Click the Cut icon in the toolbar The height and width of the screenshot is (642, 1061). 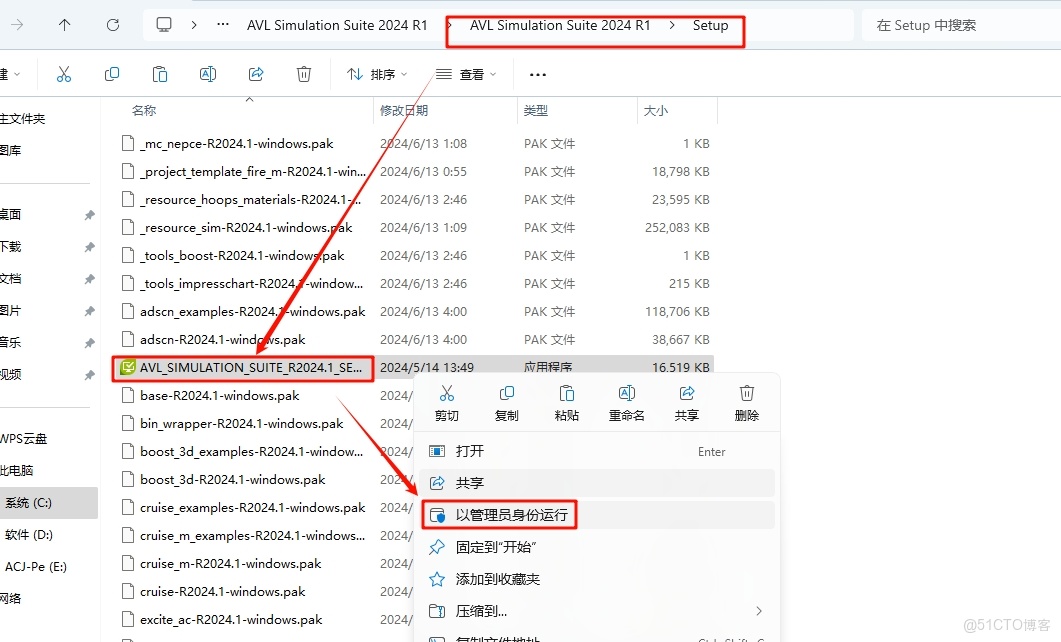64,74
